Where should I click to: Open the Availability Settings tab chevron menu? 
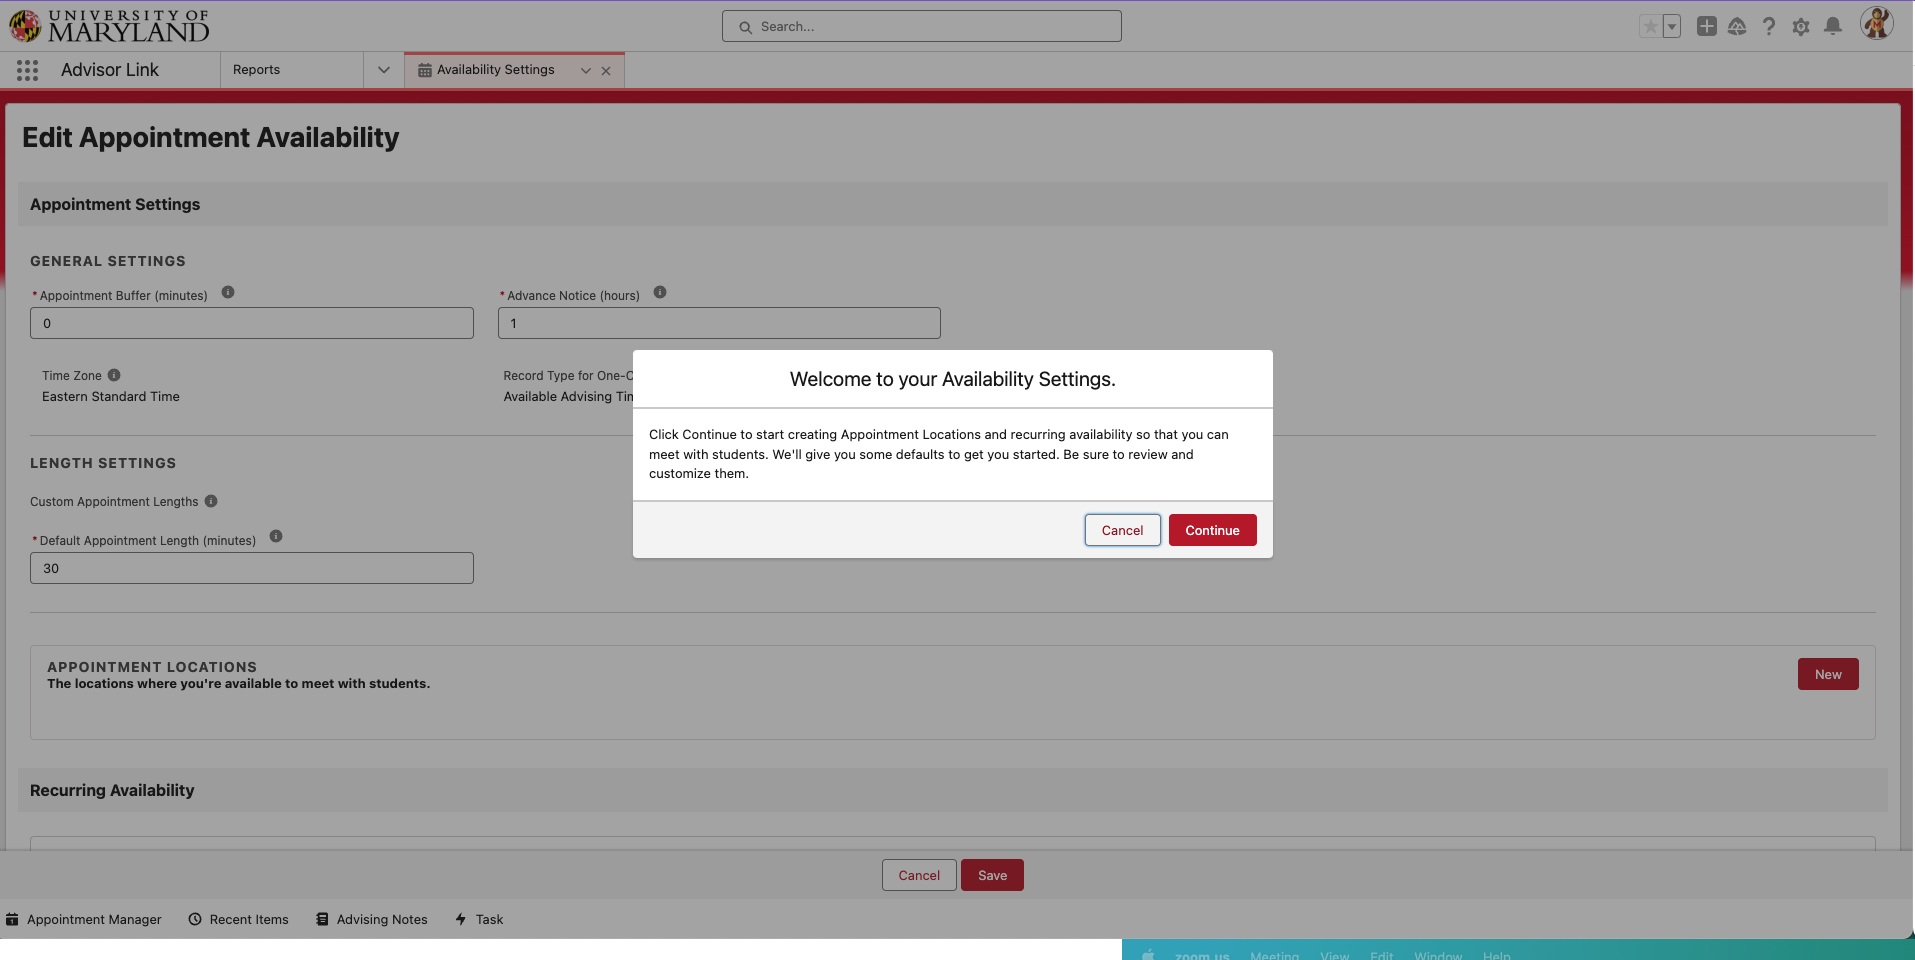tap(585, 70)
